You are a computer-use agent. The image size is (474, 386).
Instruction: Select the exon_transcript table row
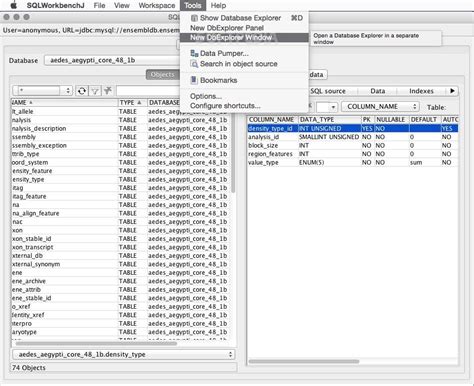click(122, 247)
